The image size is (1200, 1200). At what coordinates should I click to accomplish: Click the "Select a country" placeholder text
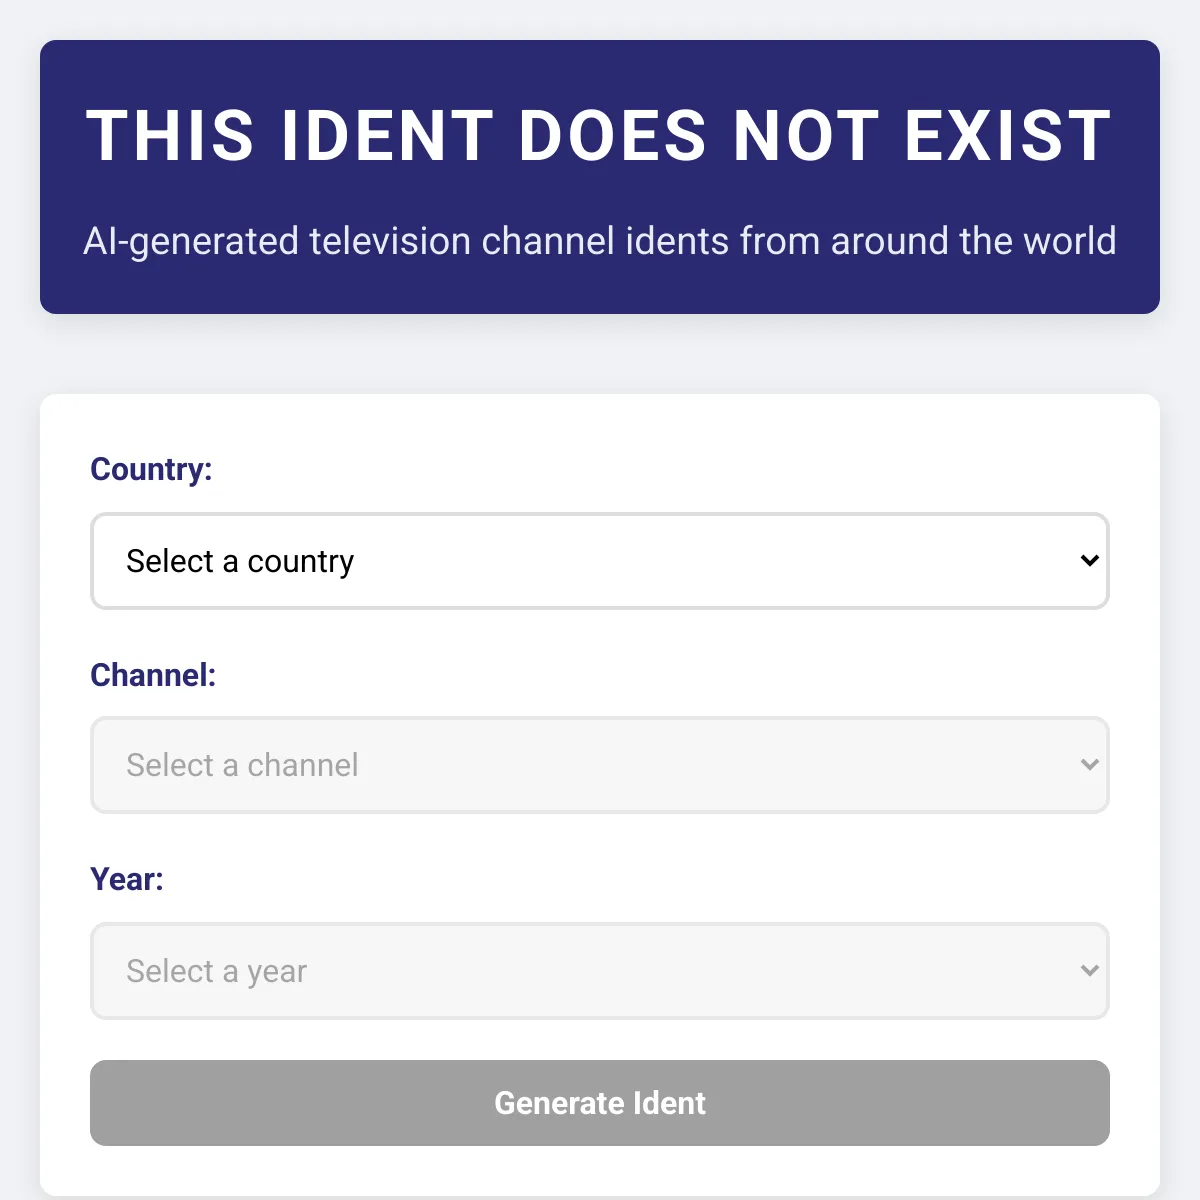coord(240,561)
